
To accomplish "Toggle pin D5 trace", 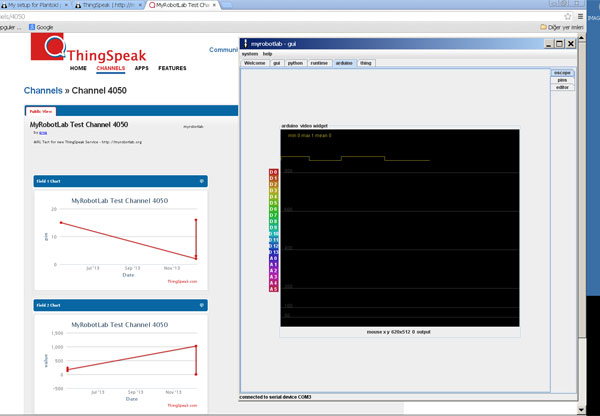I will (273, 203).
